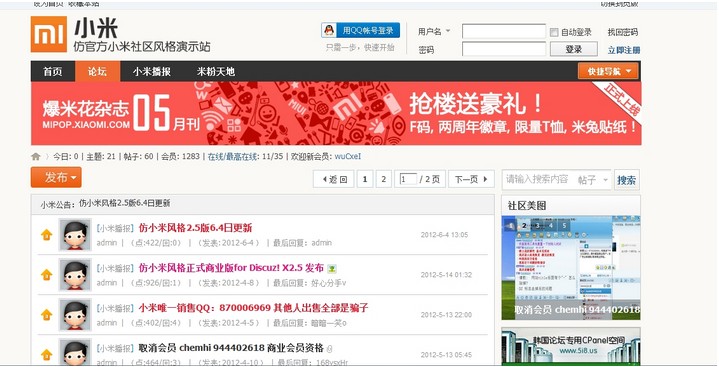Click the 在线/最高在线 stats link
The width and height of the screenshot is (719, 367).
(233, 156)
